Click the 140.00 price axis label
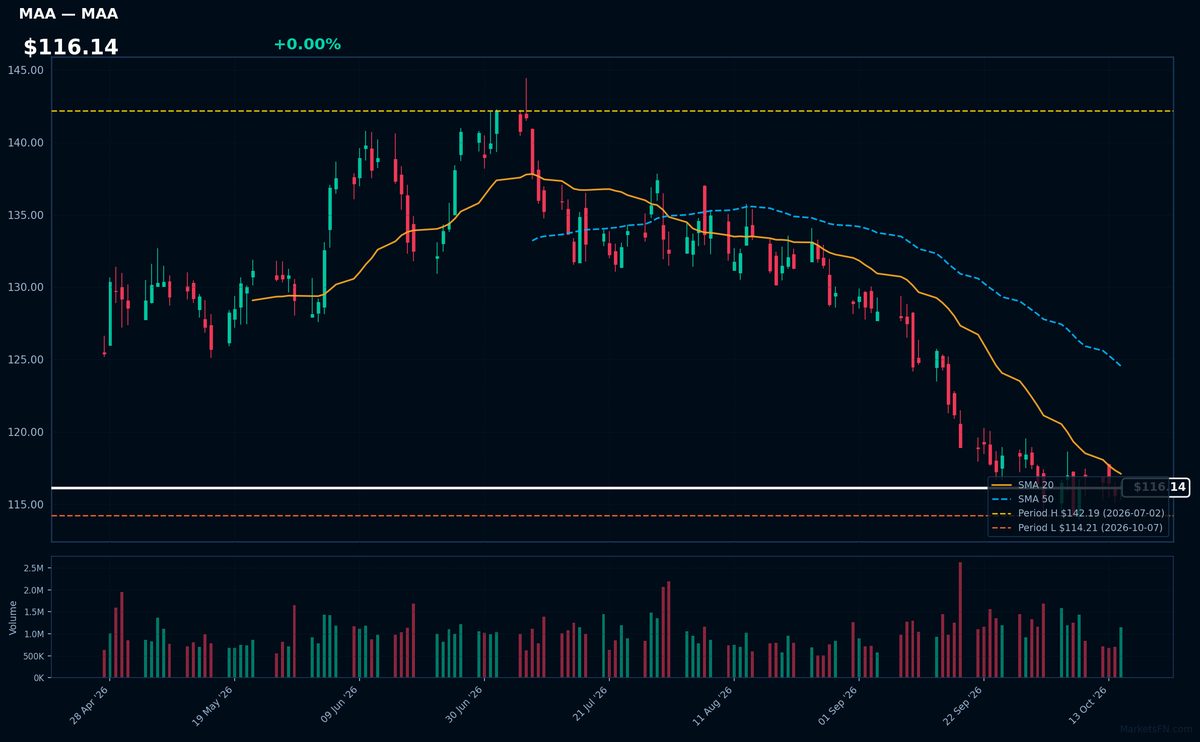Image resolution: width=1200 pixels, height=742 pixels. coord(26,143)
